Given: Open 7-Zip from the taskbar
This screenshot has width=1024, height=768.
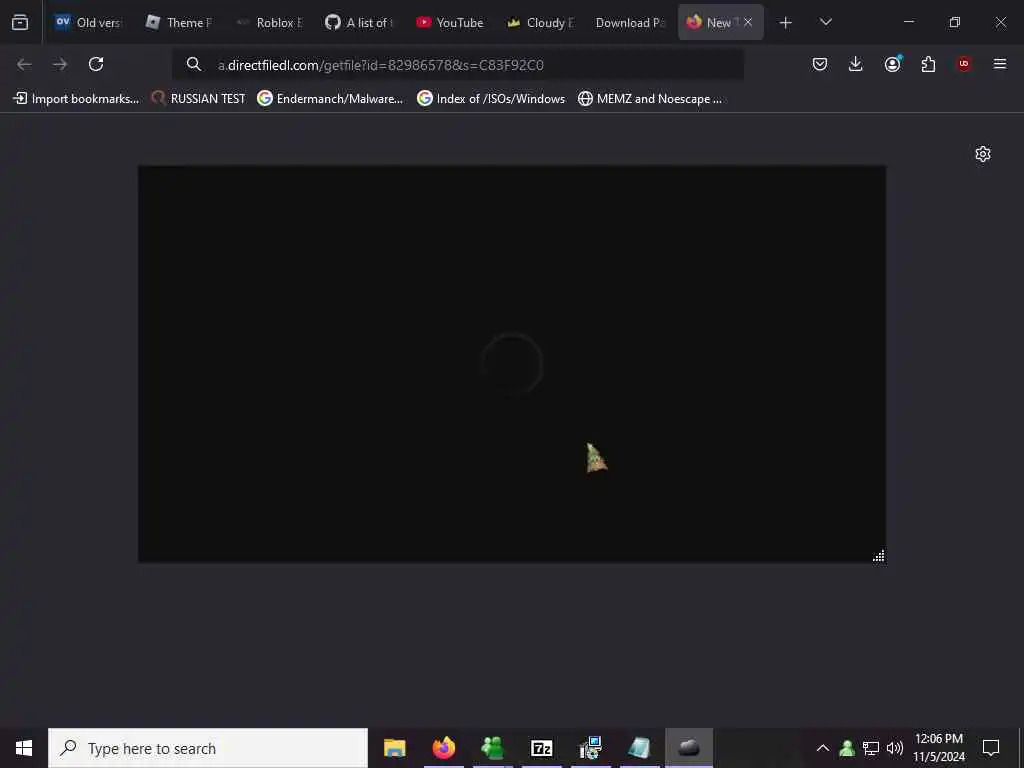Looking at the screenshot, I should tap(541, 748).
